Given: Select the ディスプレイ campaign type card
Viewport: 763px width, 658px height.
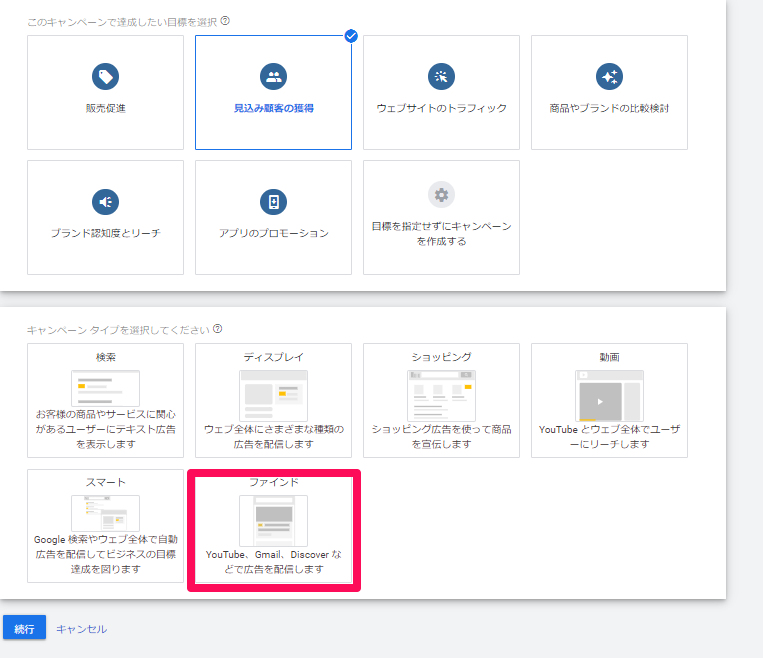Looking at the screenshot, I should [273, 400].
